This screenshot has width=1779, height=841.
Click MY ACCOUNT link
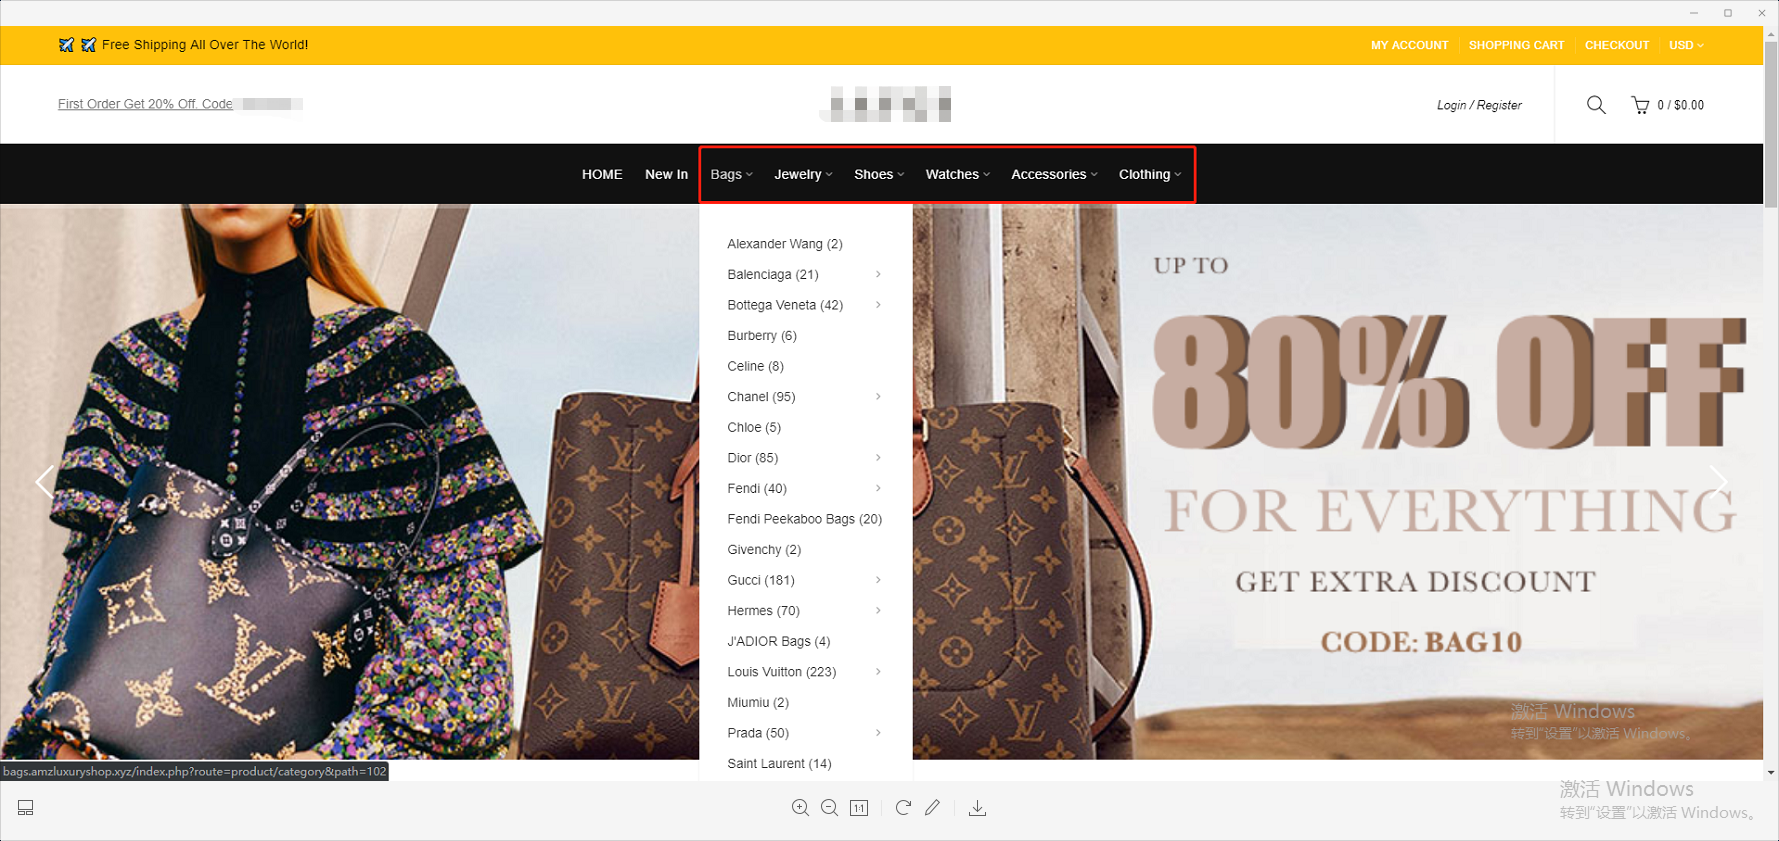(1409, 45)
